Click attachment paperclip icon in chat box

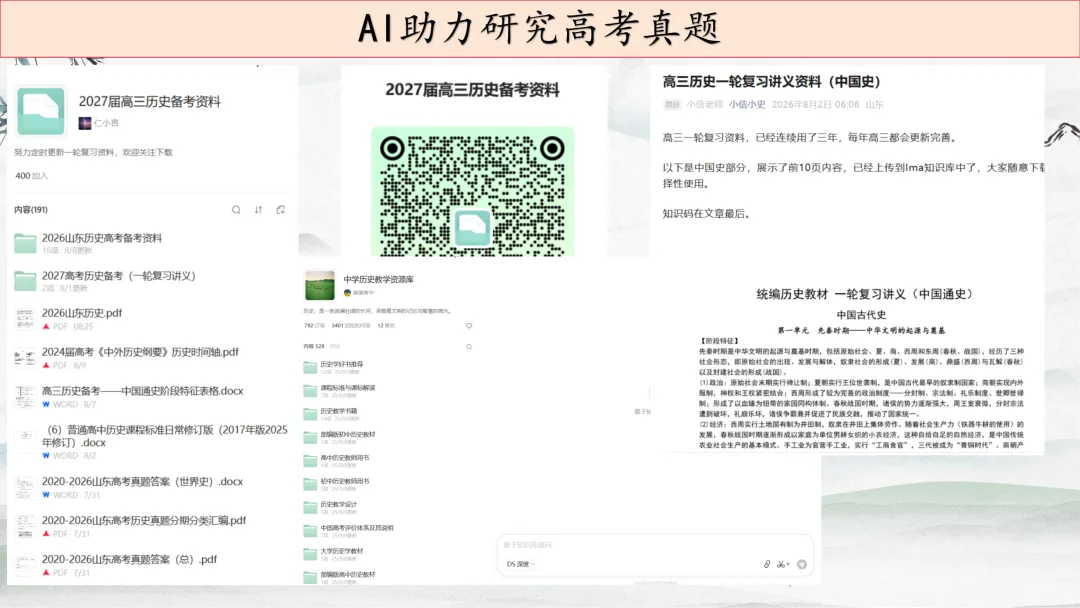[x=767, y=564]
